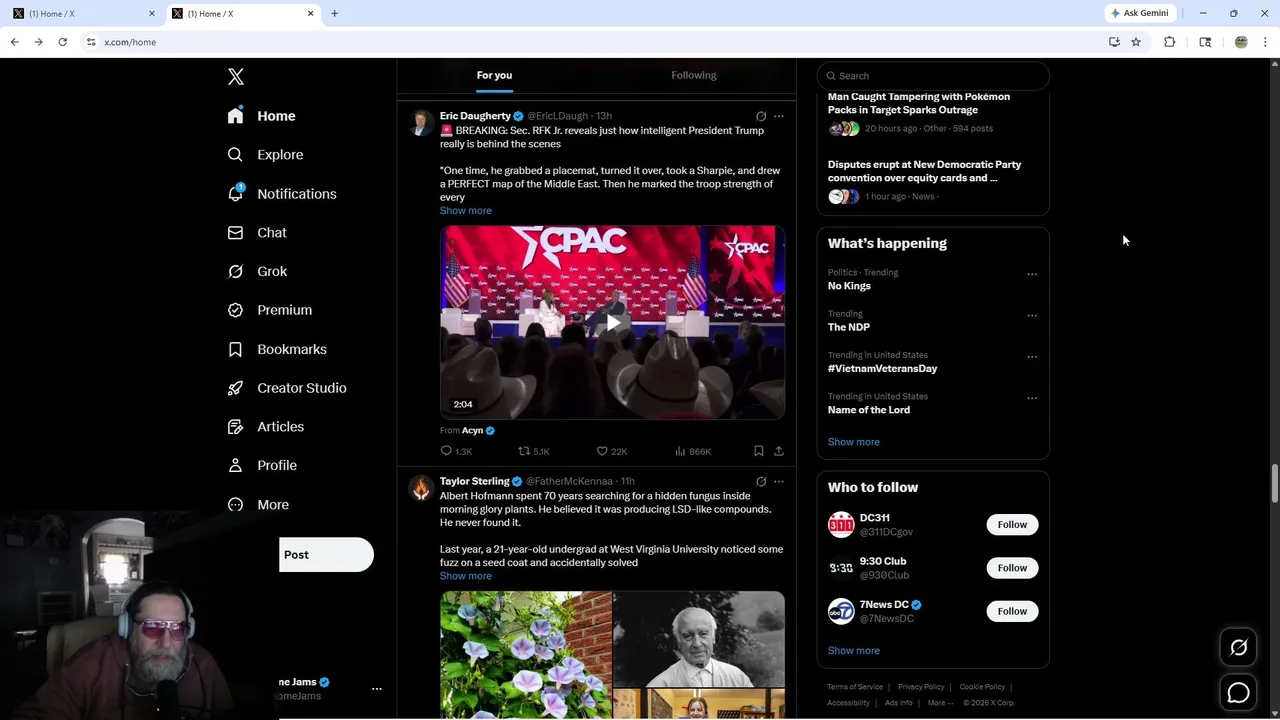Show more under What's happening
Viewport: 1280px width, 720px height.
click(x=854, y=442)
